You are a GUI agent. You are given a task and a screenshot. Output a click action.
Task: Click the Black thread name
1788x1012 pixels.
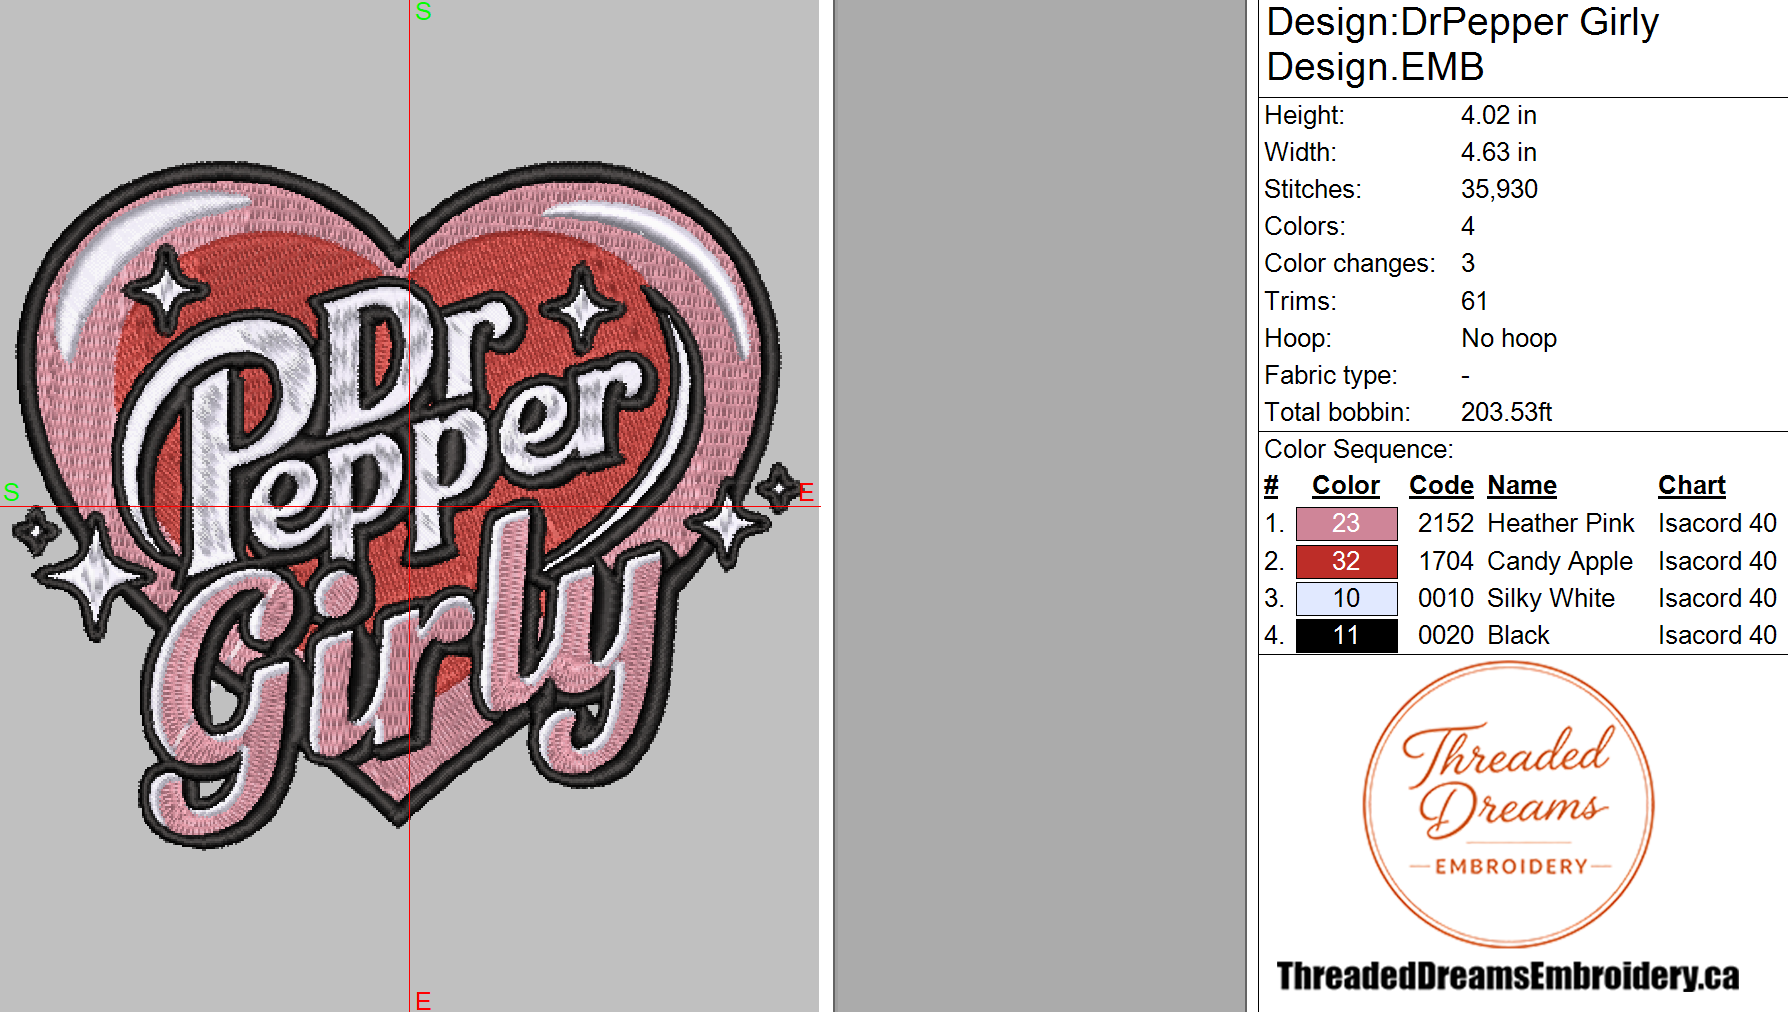click(1518, 635)
